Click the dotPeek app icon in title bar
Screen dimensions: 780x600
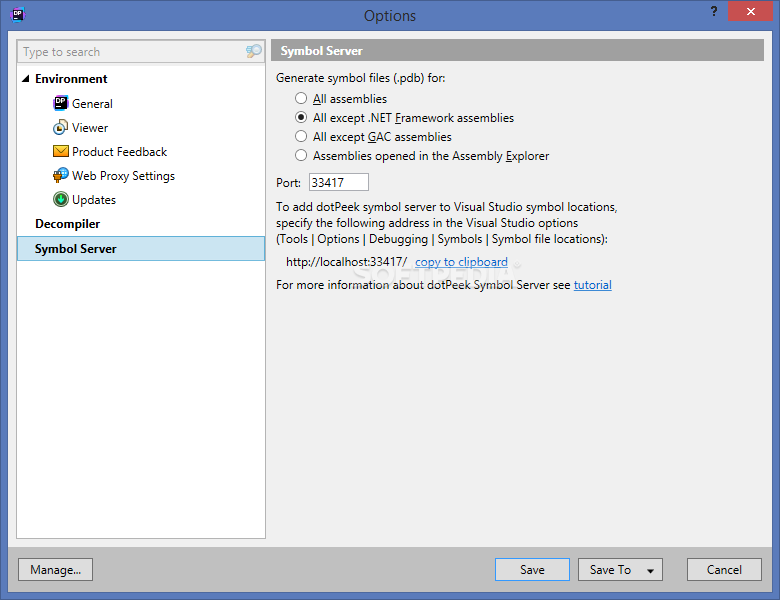pos(18,14)
